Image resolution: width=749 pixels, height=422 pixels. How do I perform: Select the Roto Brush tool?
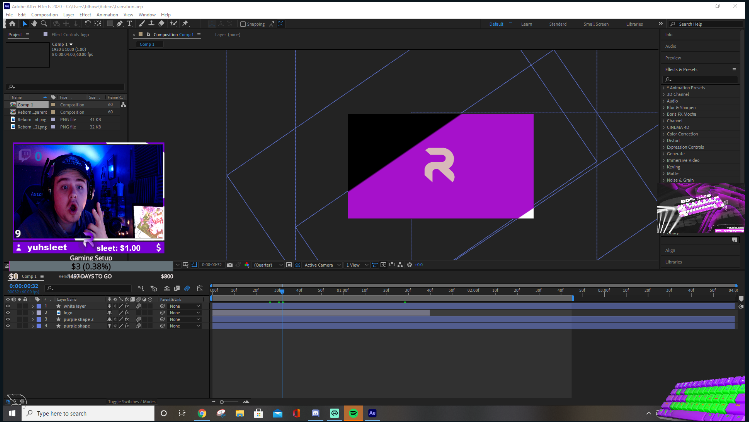click(x=173, y=23)
